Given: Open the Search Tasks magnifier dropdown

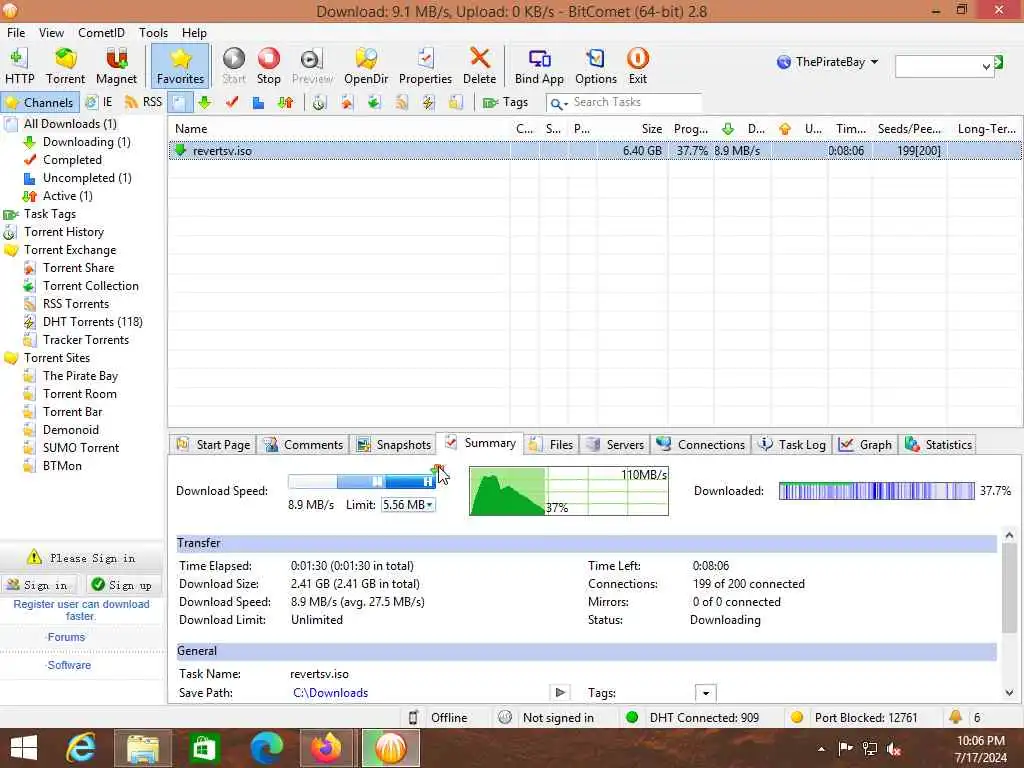Looking at the screenshot, I should pyautogui.click(x=558, y=103).
